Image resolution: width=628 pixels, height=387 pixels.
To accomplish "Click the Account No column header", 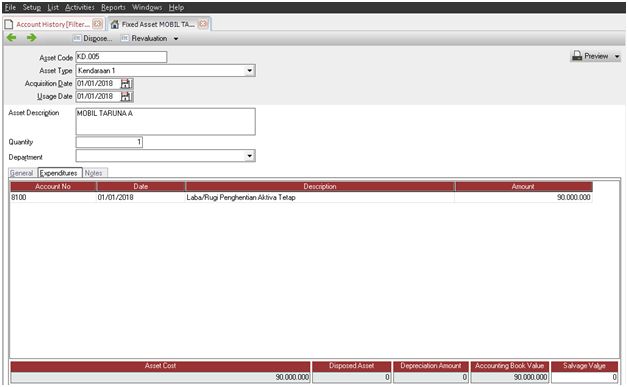I will pyautogui.click(x=53, y=186).
